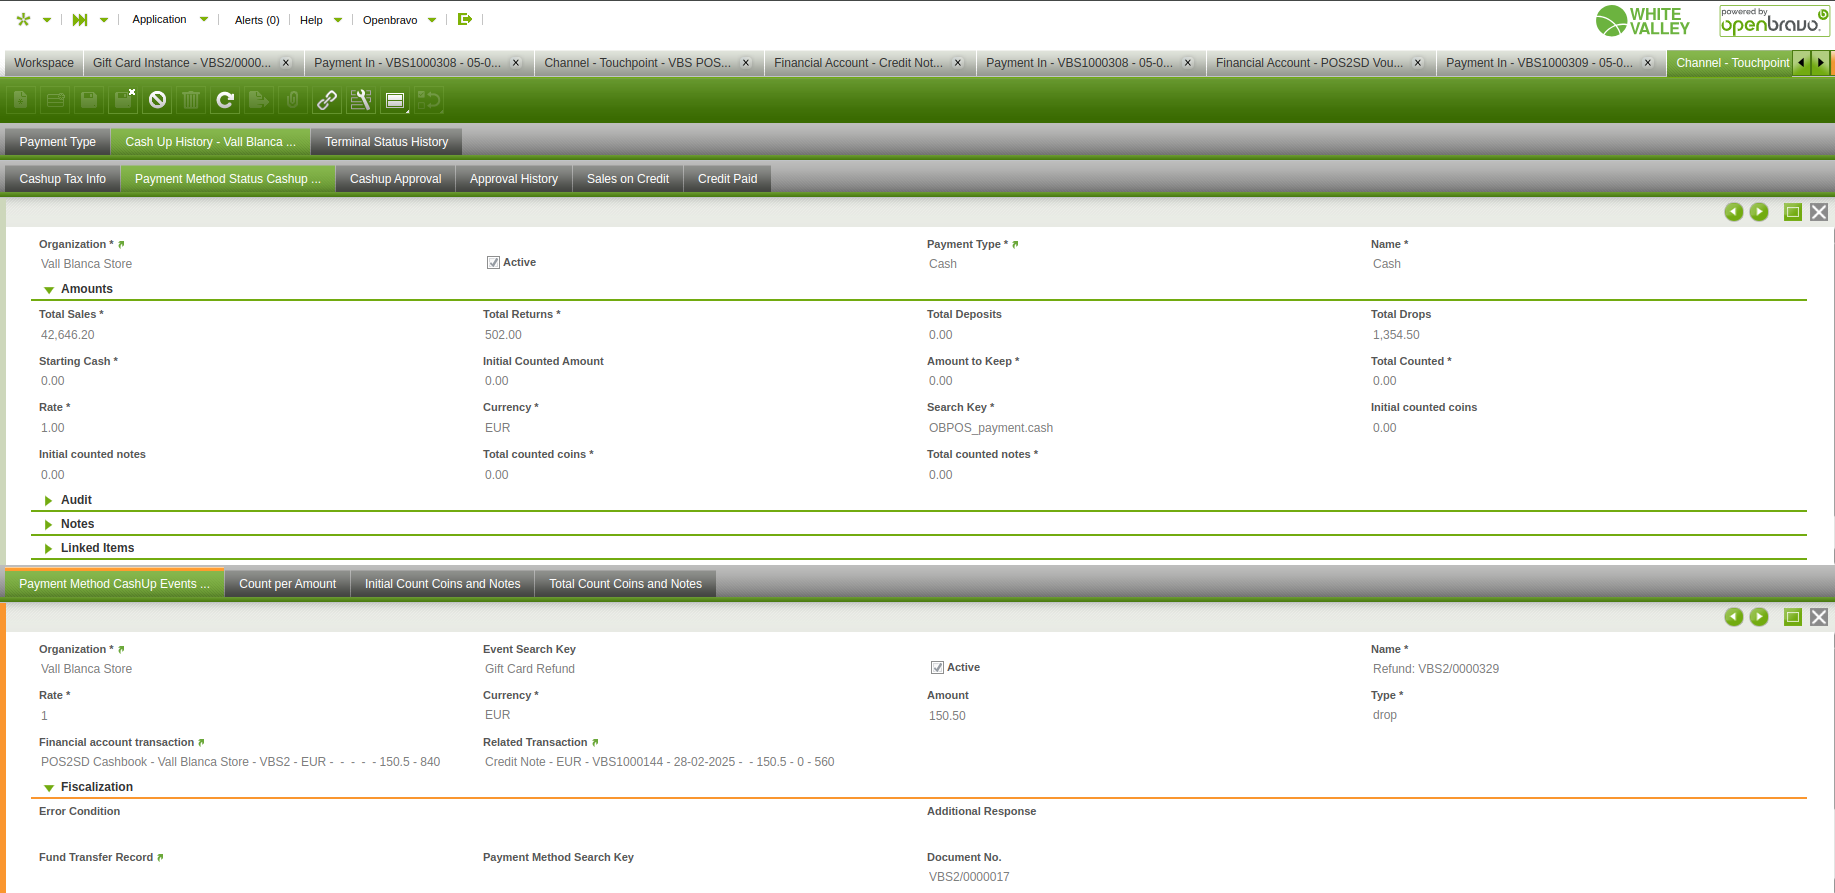Click the star quick-create icon
The image size is (1835, 893).
pos(23,19)
